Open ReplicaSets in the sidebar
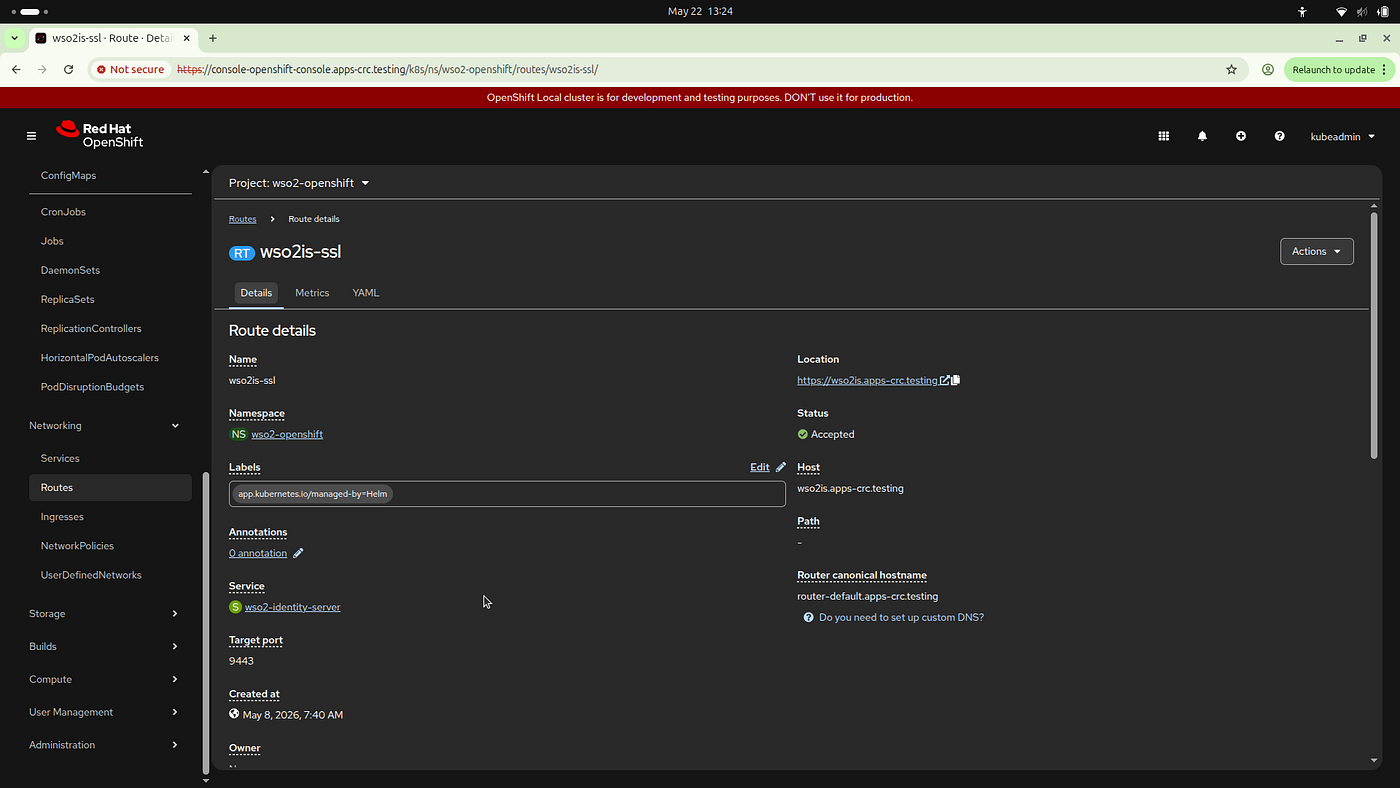Viewport: 1400px width, 788px height. point(68,299)
